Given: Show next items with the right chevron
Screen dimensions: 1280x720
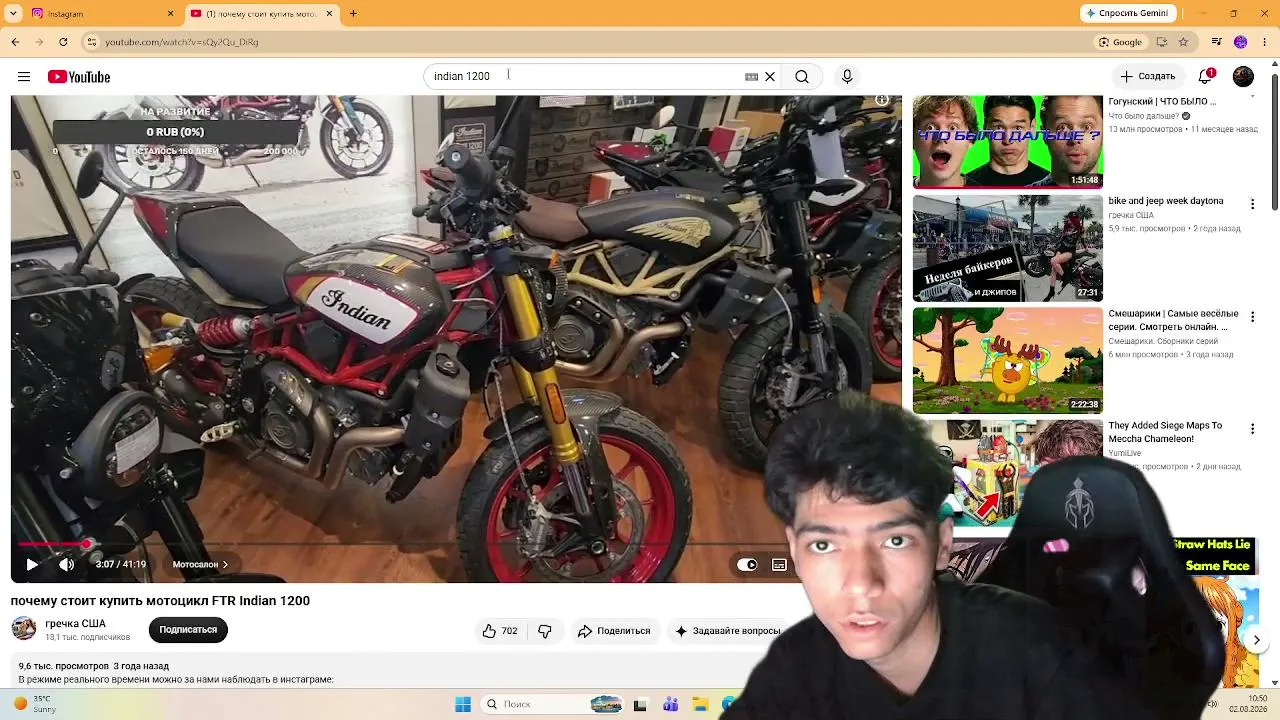Looking at the screenshot, I should 1257,640.
